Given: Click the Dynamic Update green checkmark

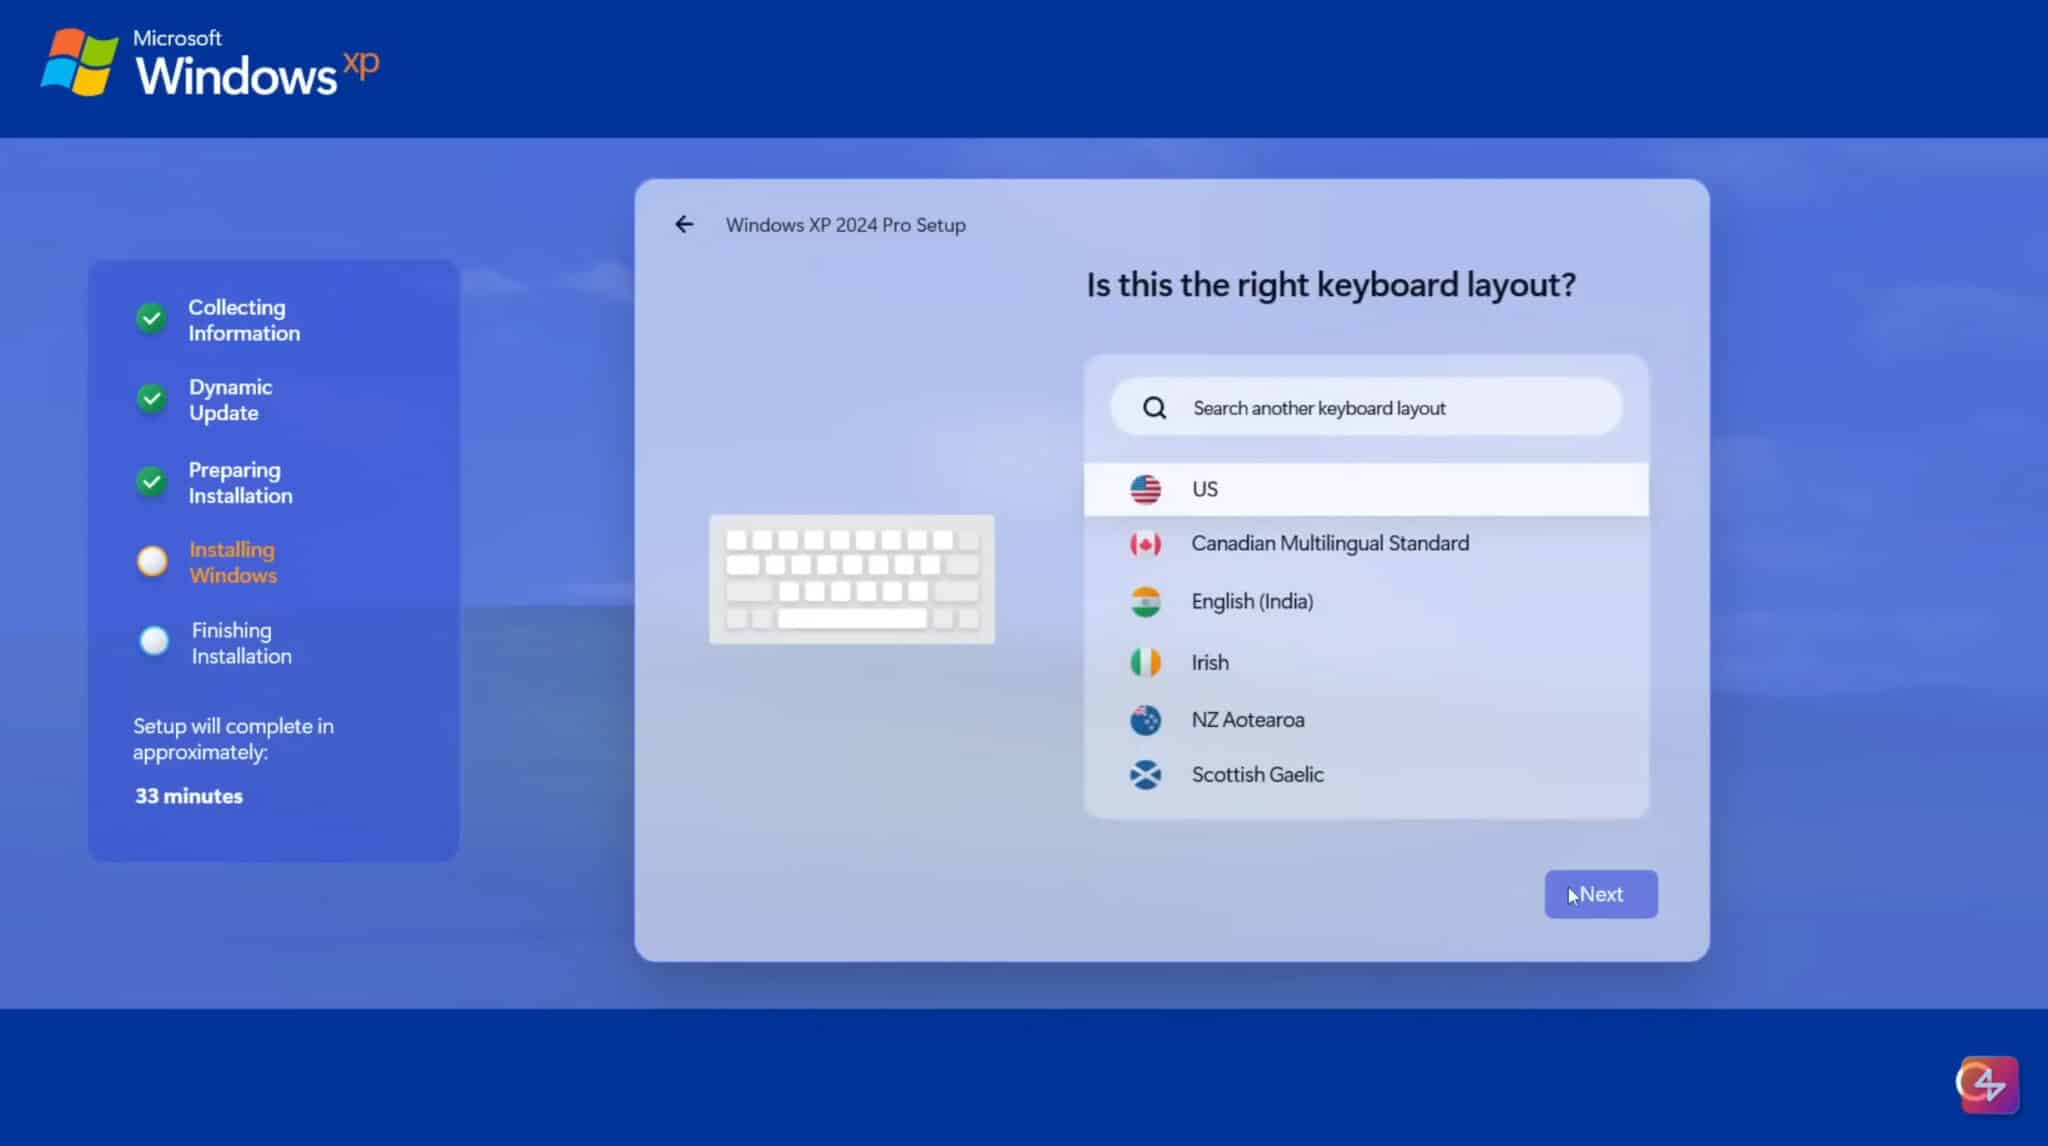Looking at the screenshot, I should point(151,399).
